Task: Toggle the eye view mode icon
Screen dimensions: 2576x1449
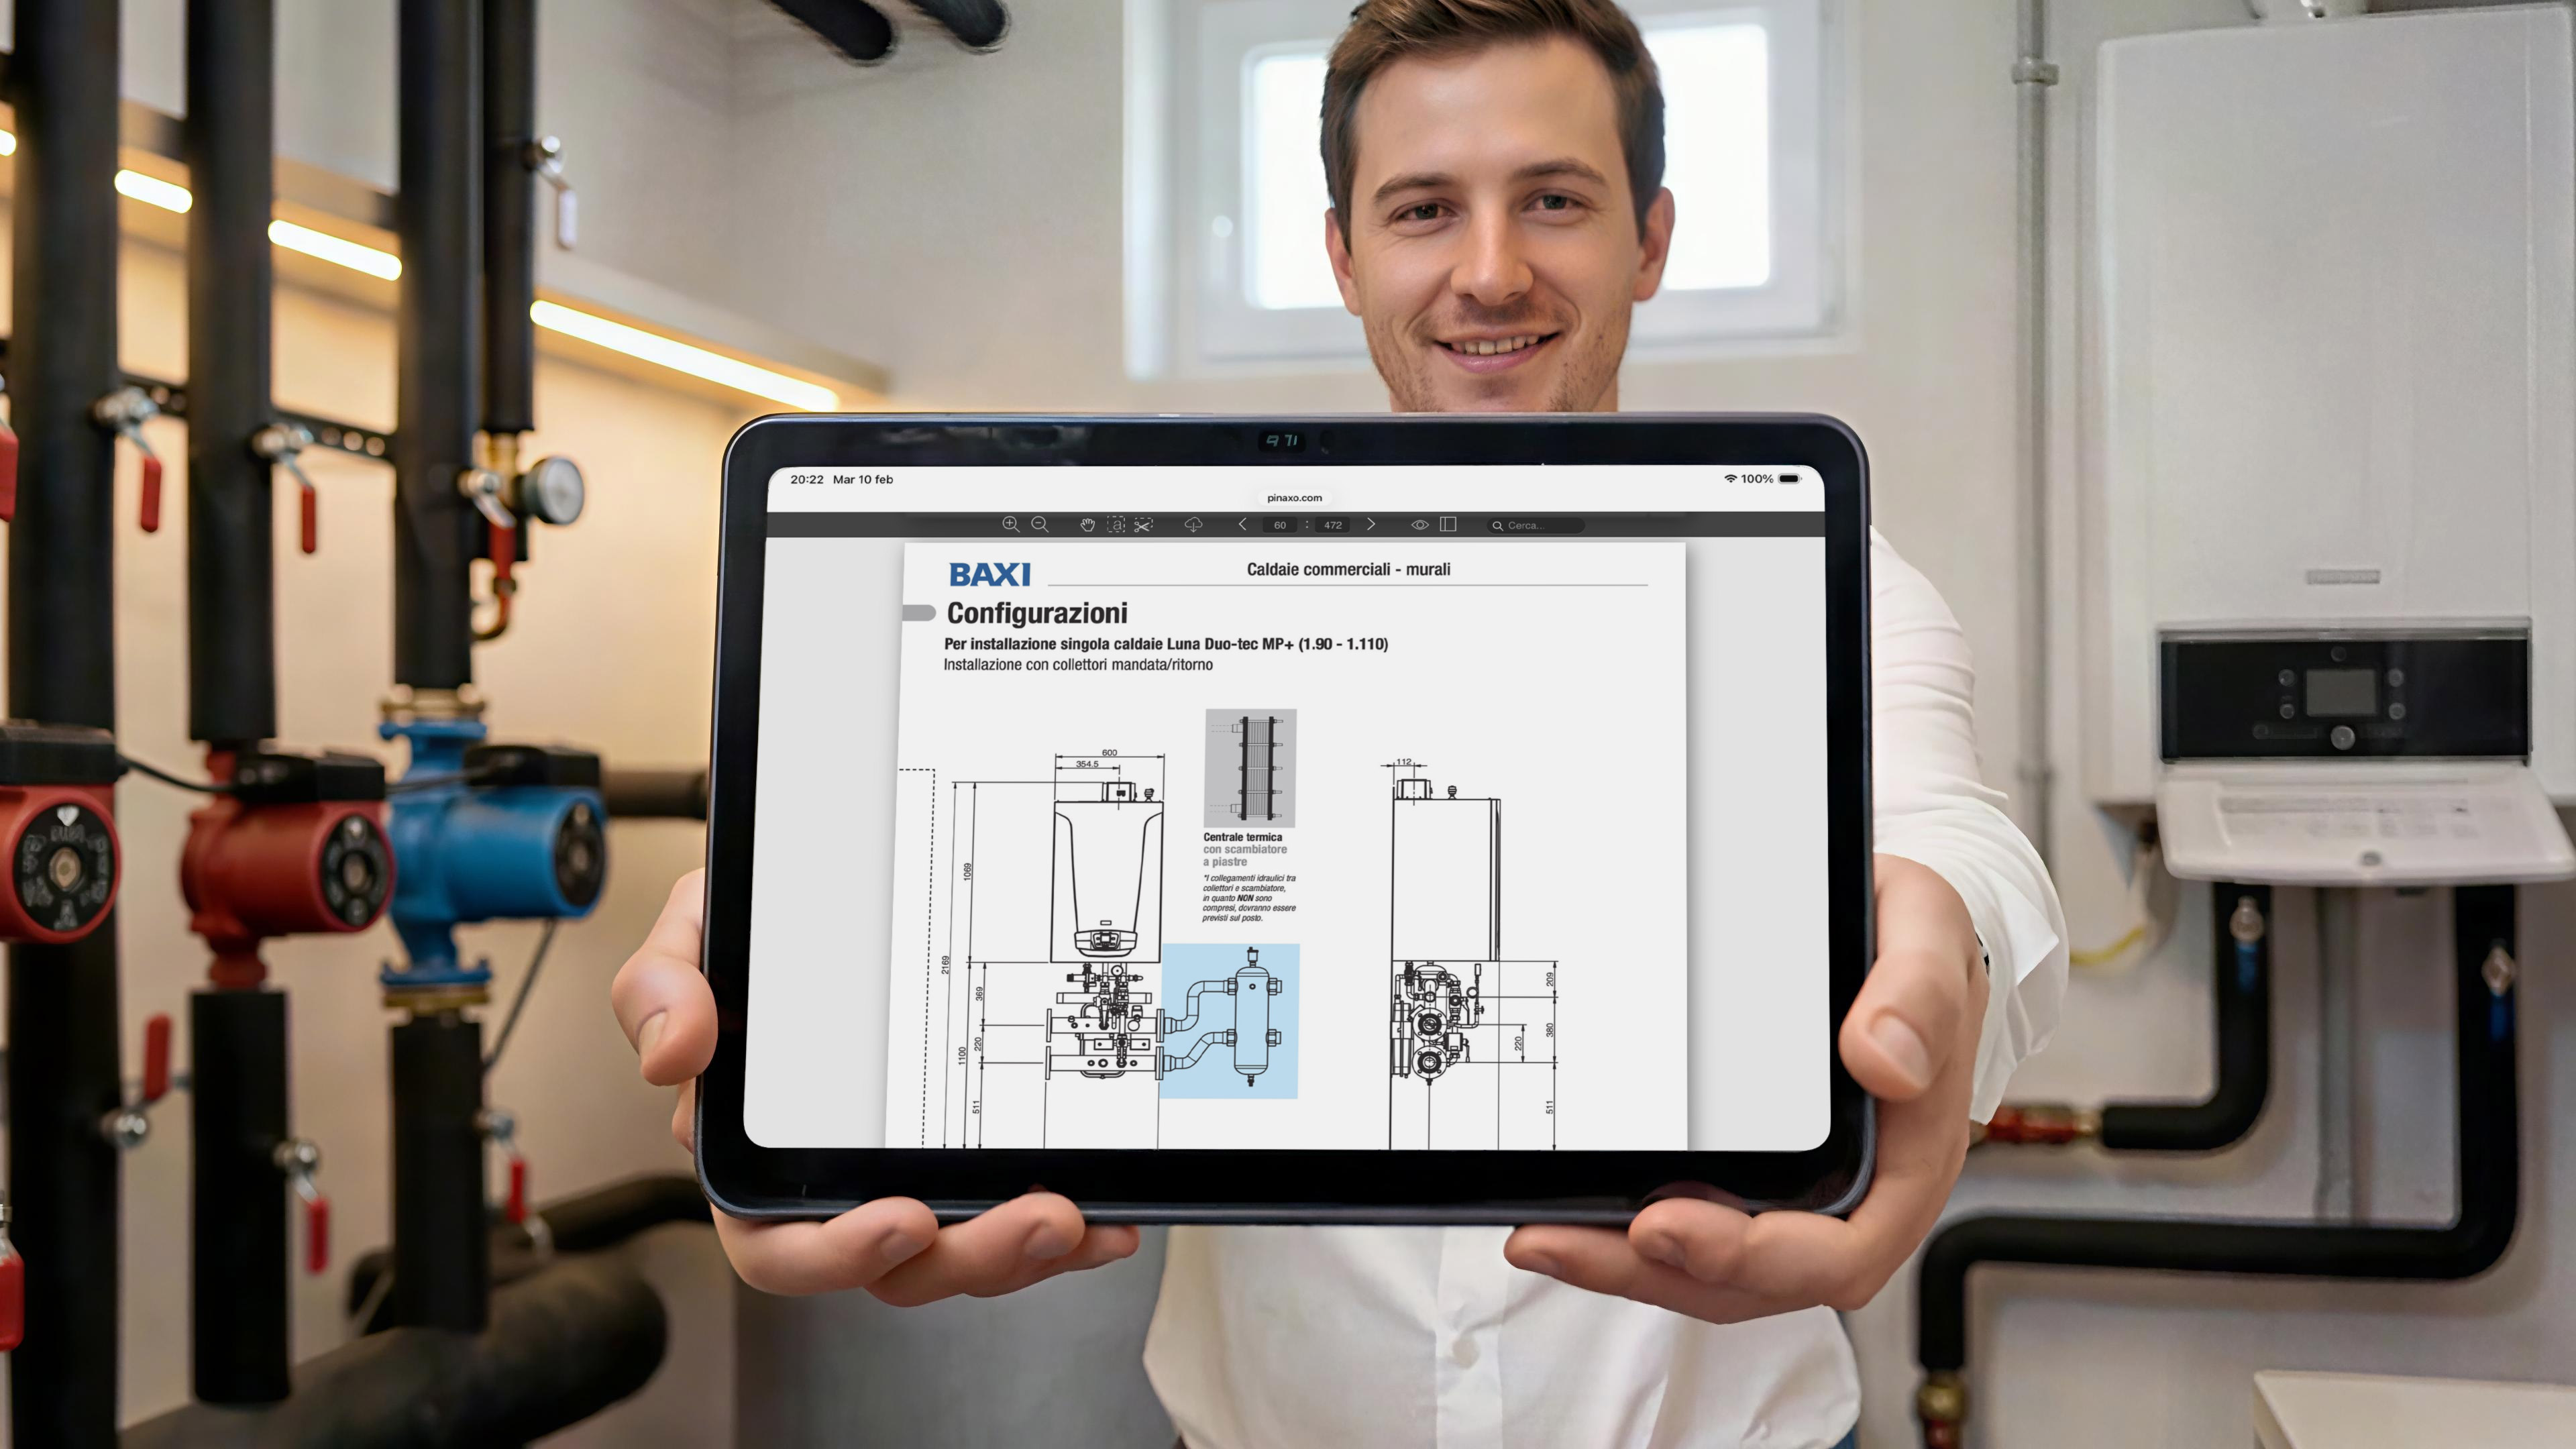Action: coord(1419,524)
